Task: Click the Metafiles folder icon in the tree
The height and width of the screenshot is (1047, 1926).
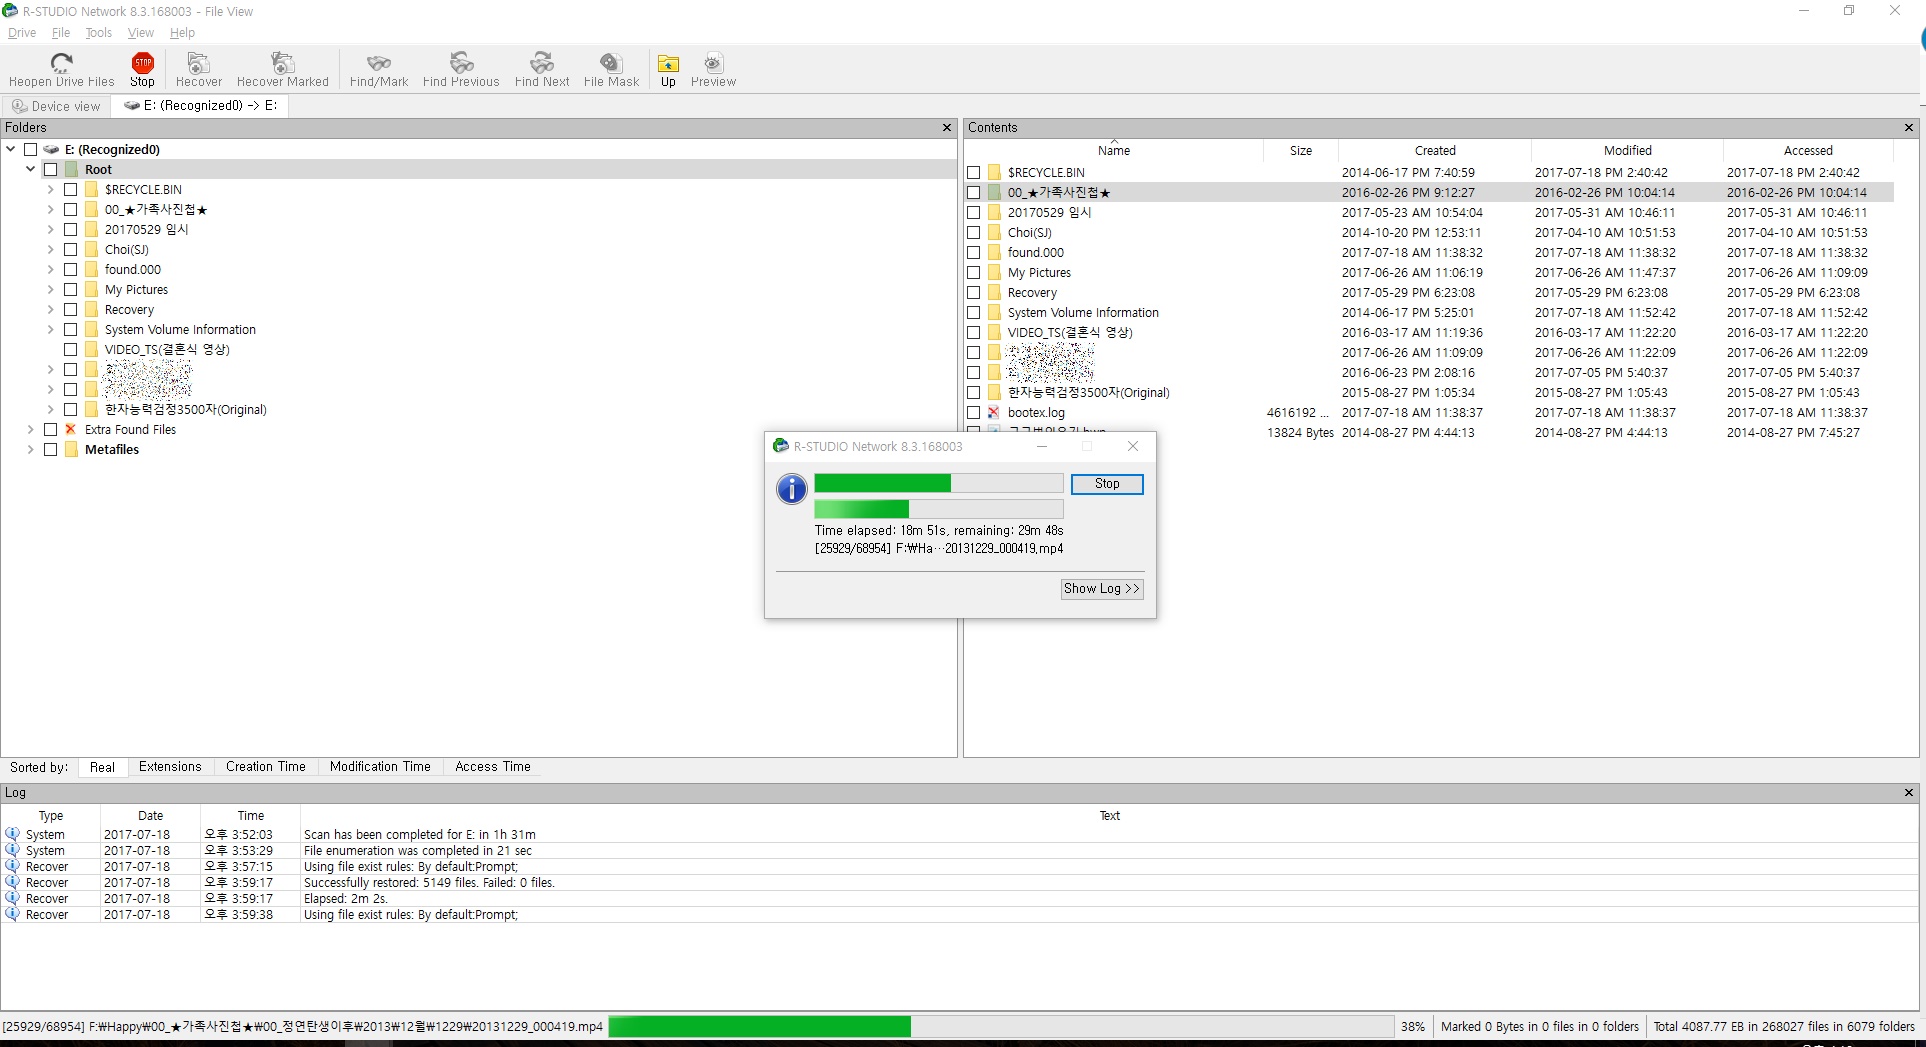Action: point(71,450)
